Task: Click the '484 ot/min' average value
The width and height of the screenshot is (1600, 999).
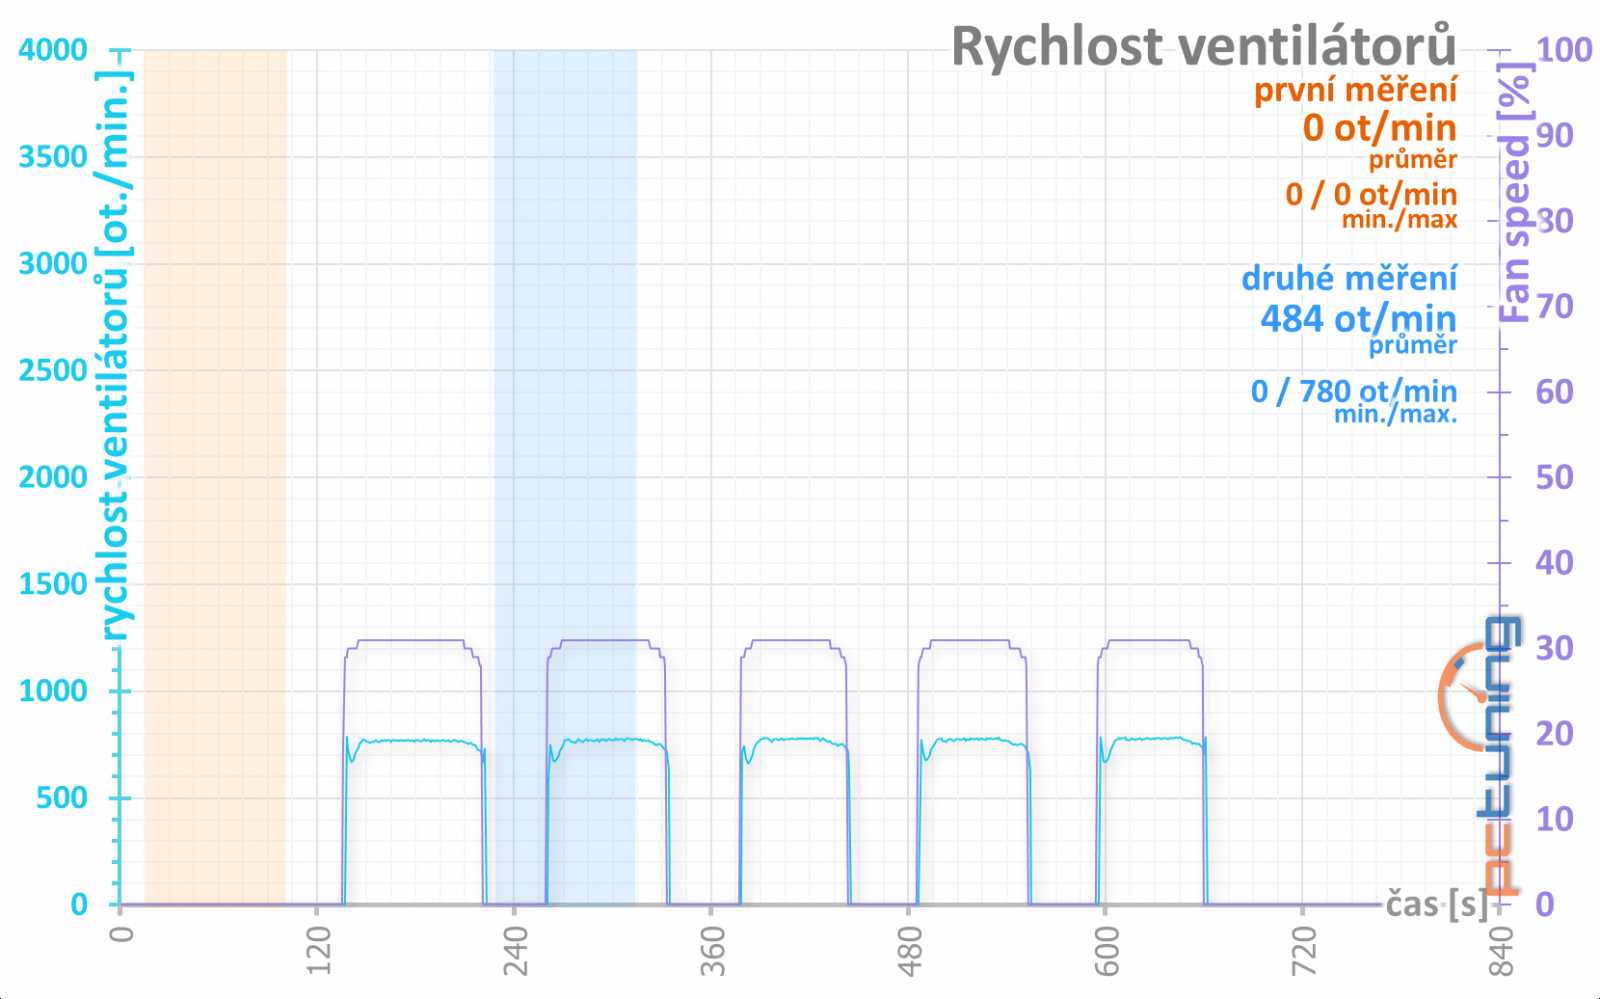Action: point(1358,318)
